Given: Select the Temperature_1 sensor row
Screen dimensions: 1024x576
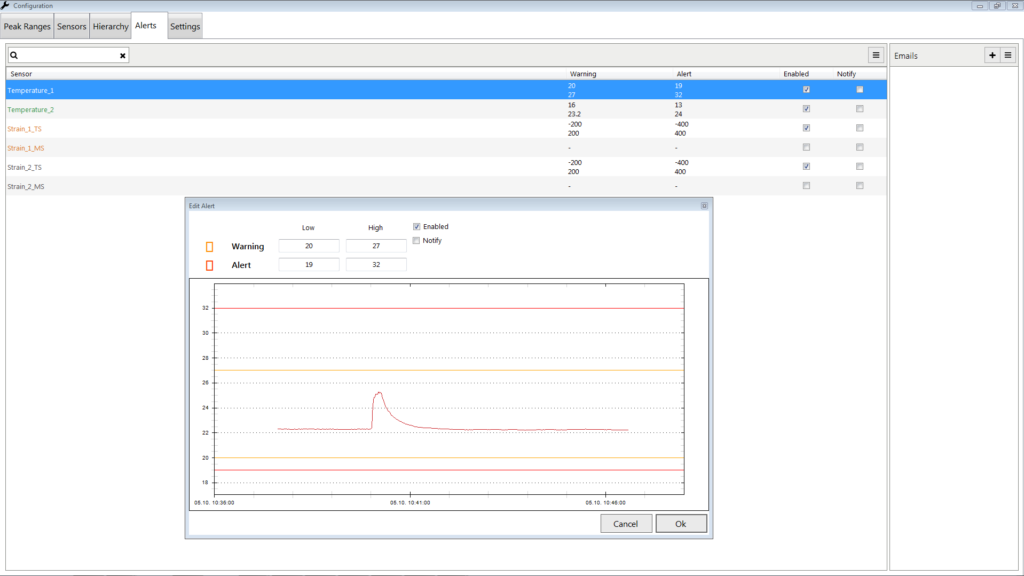Looking at the screenshot, I should click(x=446, y=90).
